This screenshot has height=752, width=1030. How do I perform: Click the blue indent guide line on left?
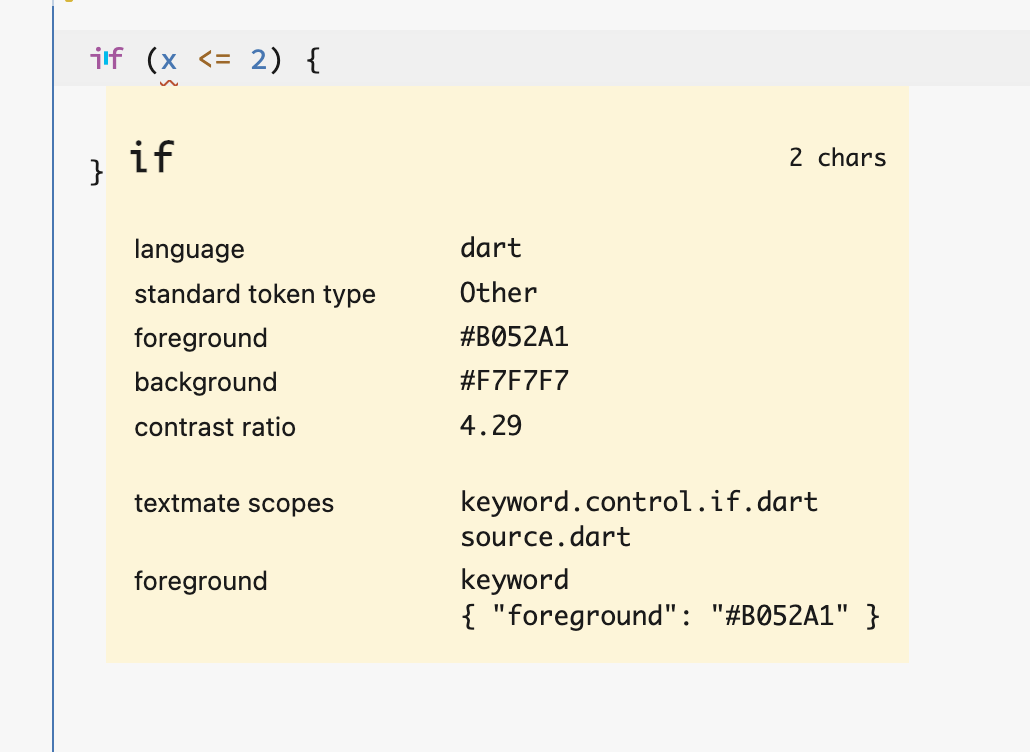tap(52, 400)
